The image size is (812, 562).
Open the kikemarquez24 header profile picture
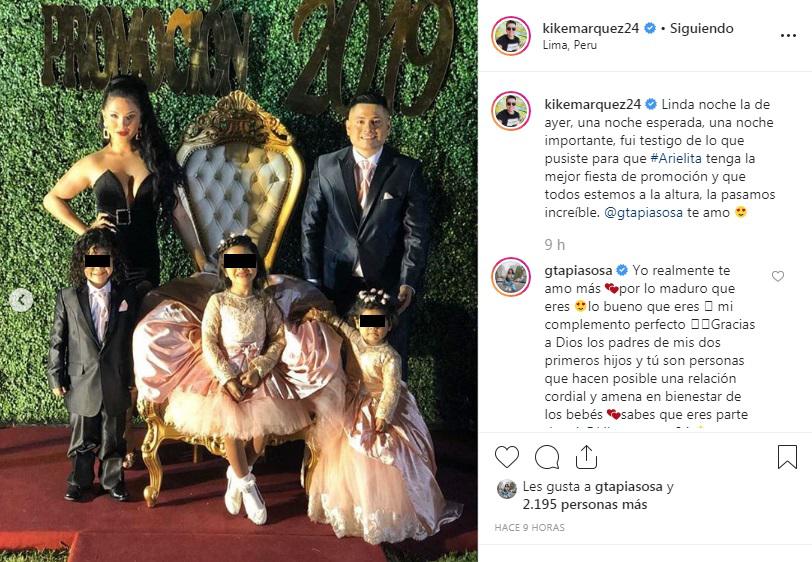point(511,36)
